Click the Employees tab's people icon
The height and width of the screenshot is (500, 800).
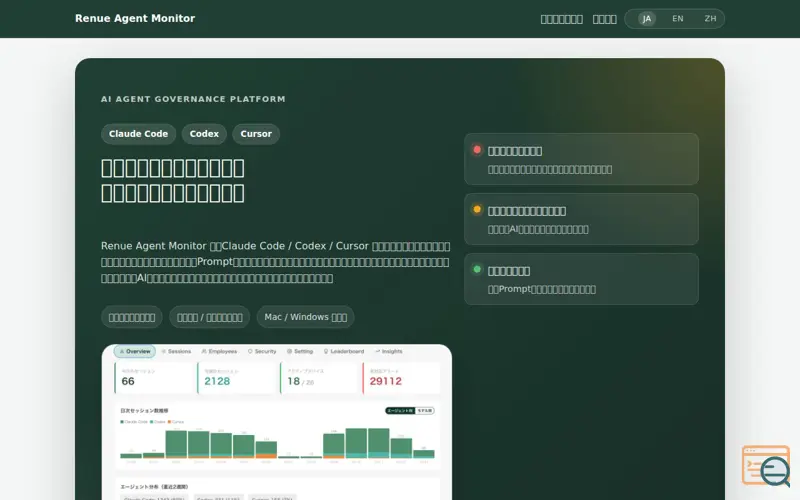coord(204,352)
